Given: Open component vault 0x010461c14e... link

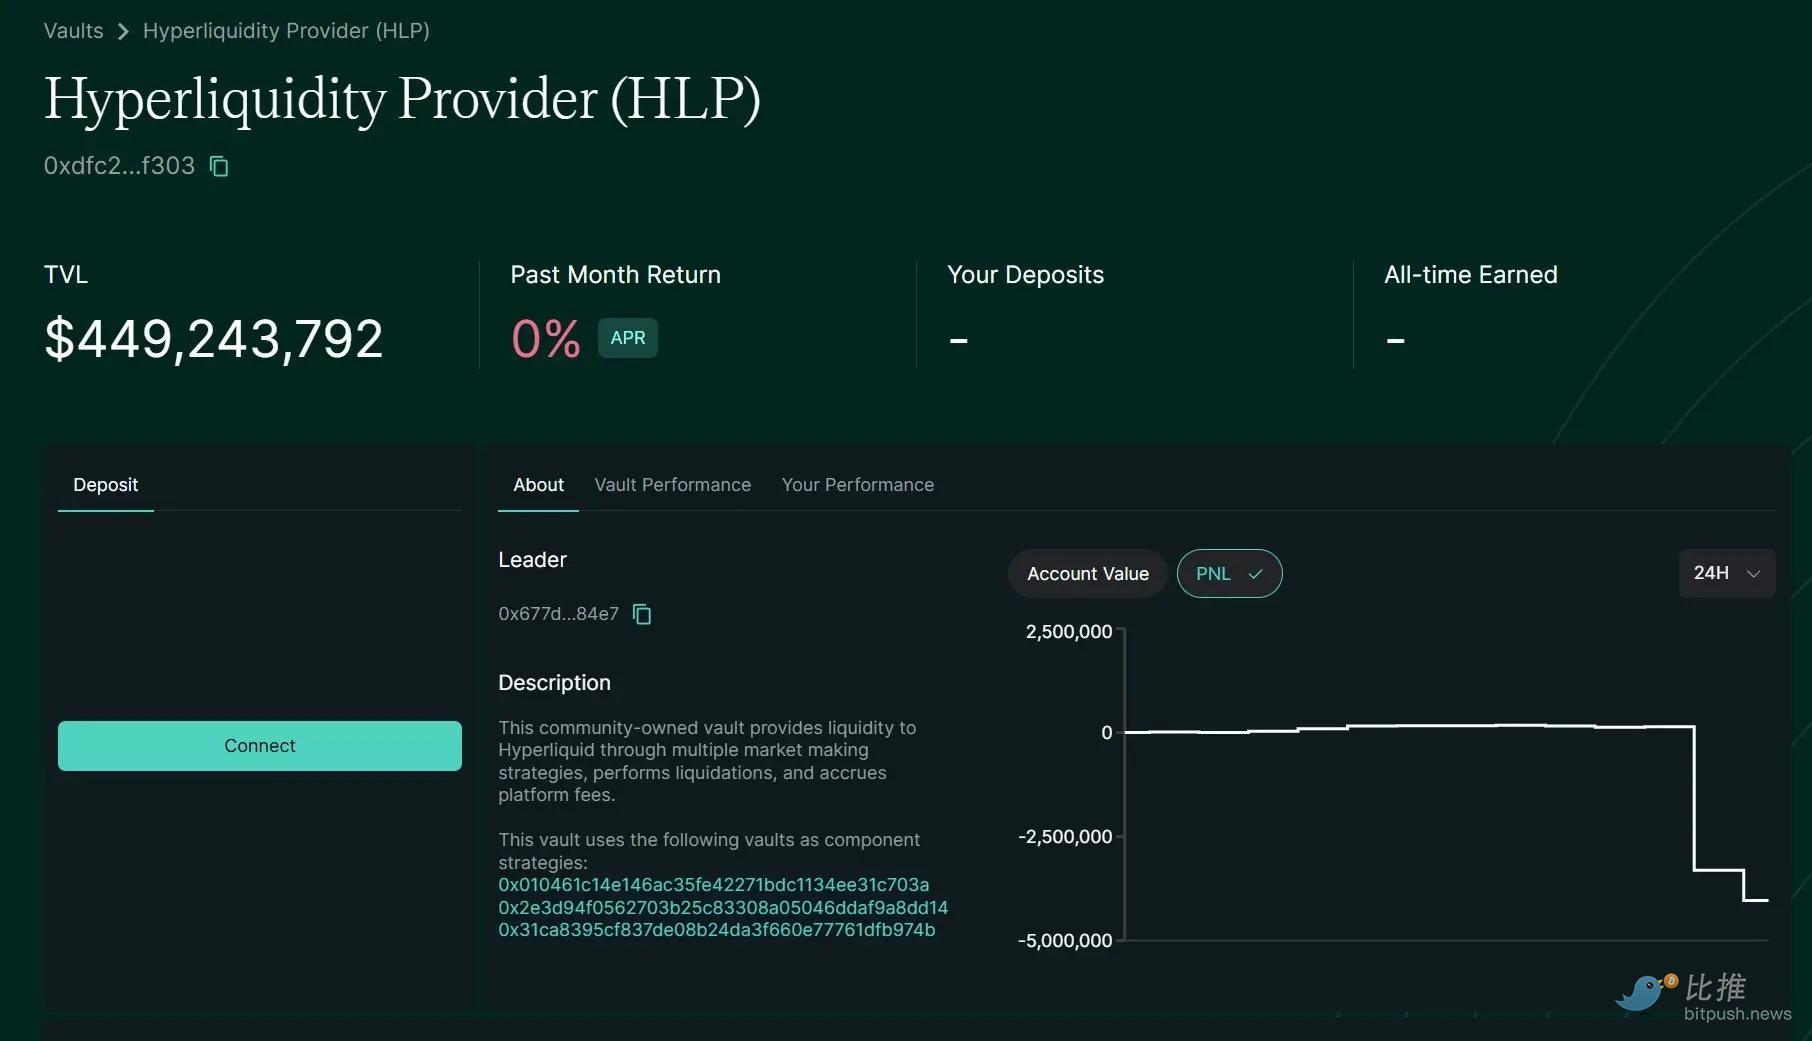Looking at the screenshot, I should (713, 885).
